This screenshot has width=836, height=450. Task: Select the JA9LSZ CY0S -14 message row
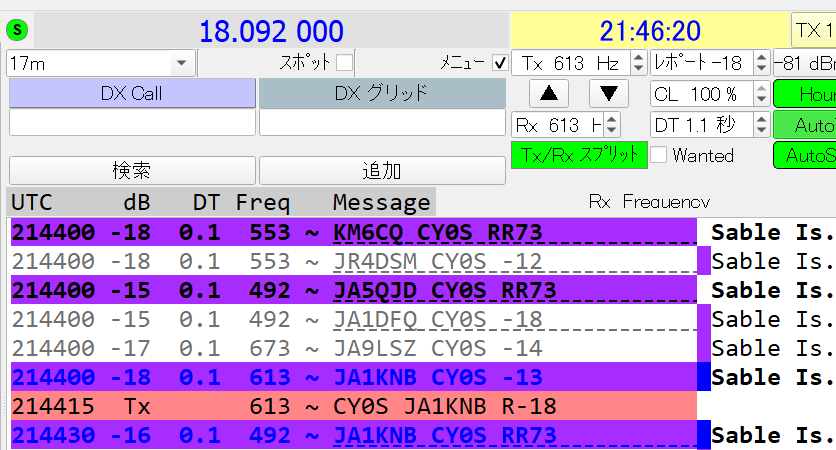click(354, 348)
